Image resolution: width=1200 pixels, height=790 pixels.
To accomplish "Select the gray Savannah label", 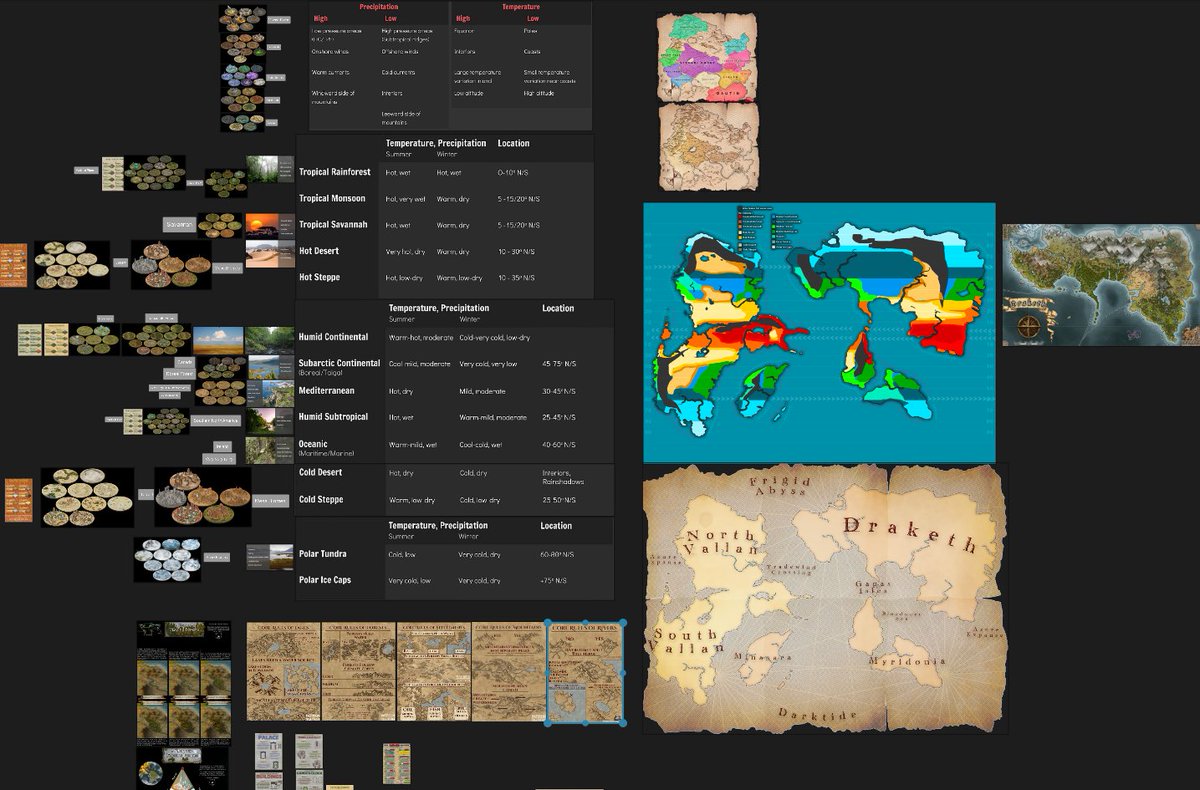I will coord(177,225).
